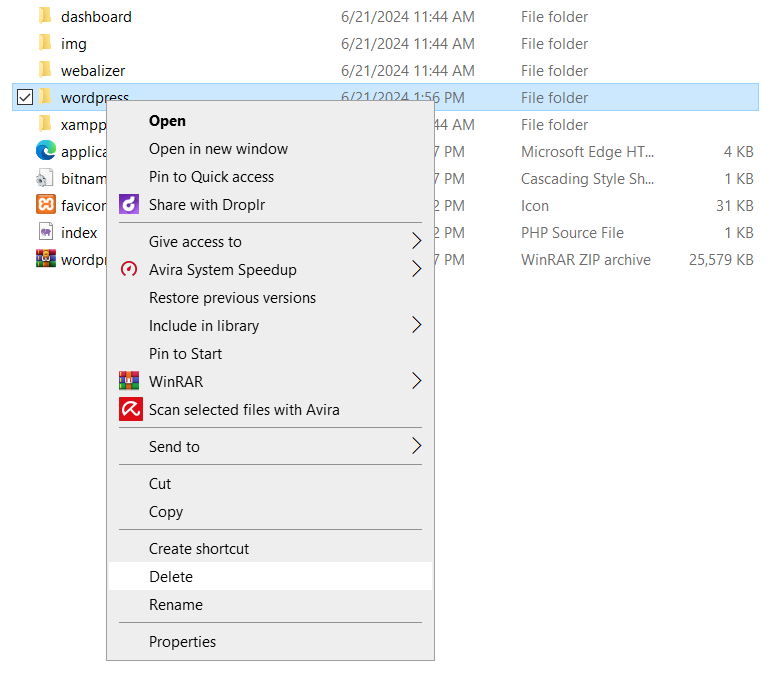Choose Scan selected files with Avira
778x679 pixels.
270,409
